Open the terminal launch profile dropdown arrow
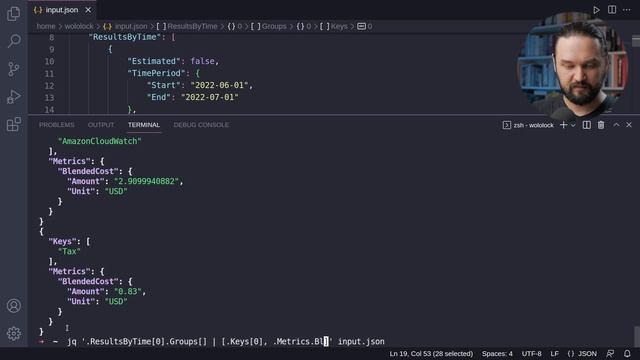Screen dimensions: 640x360 pyautogui.click(x=573, y=125)
